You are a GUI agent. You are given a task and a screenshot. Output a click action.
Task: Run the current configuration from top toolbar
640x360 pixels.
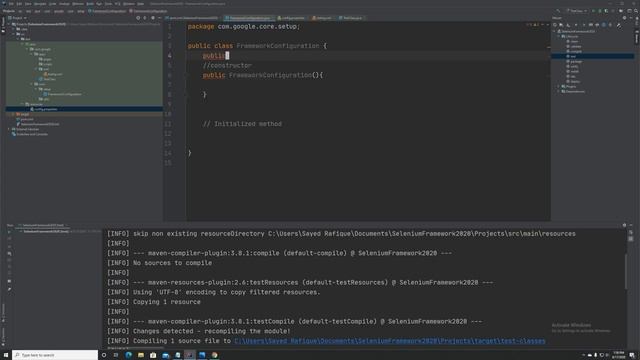pos(593,11)
